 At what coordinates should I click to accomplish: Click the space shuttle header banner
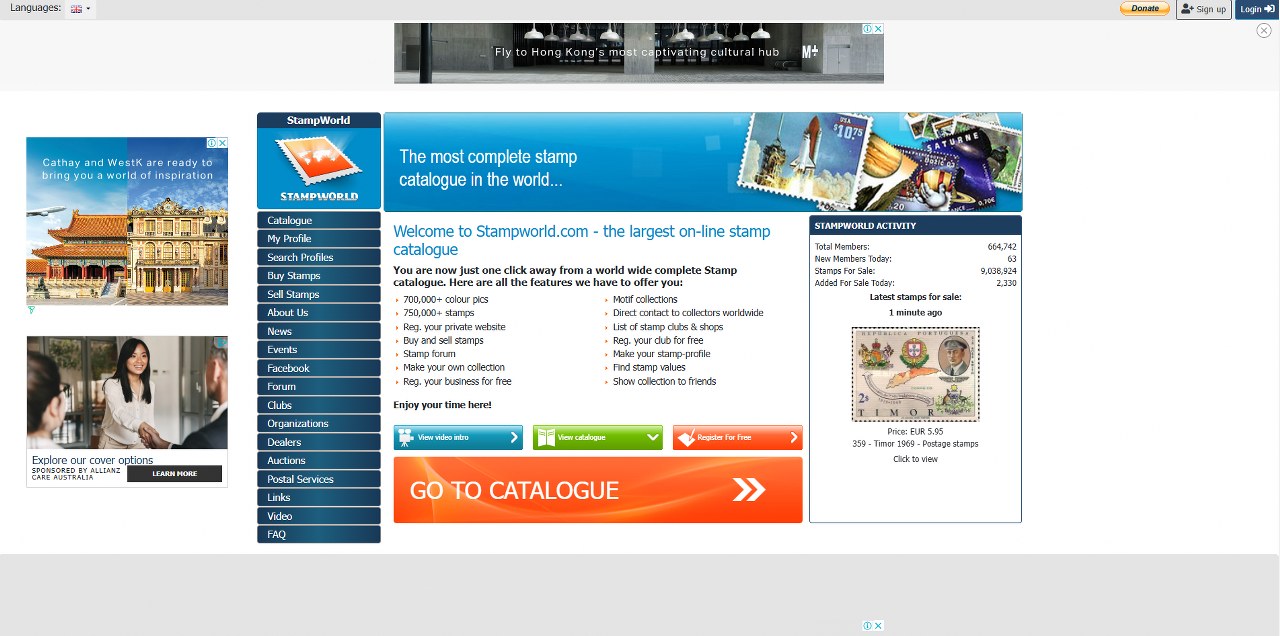(703, 161)
